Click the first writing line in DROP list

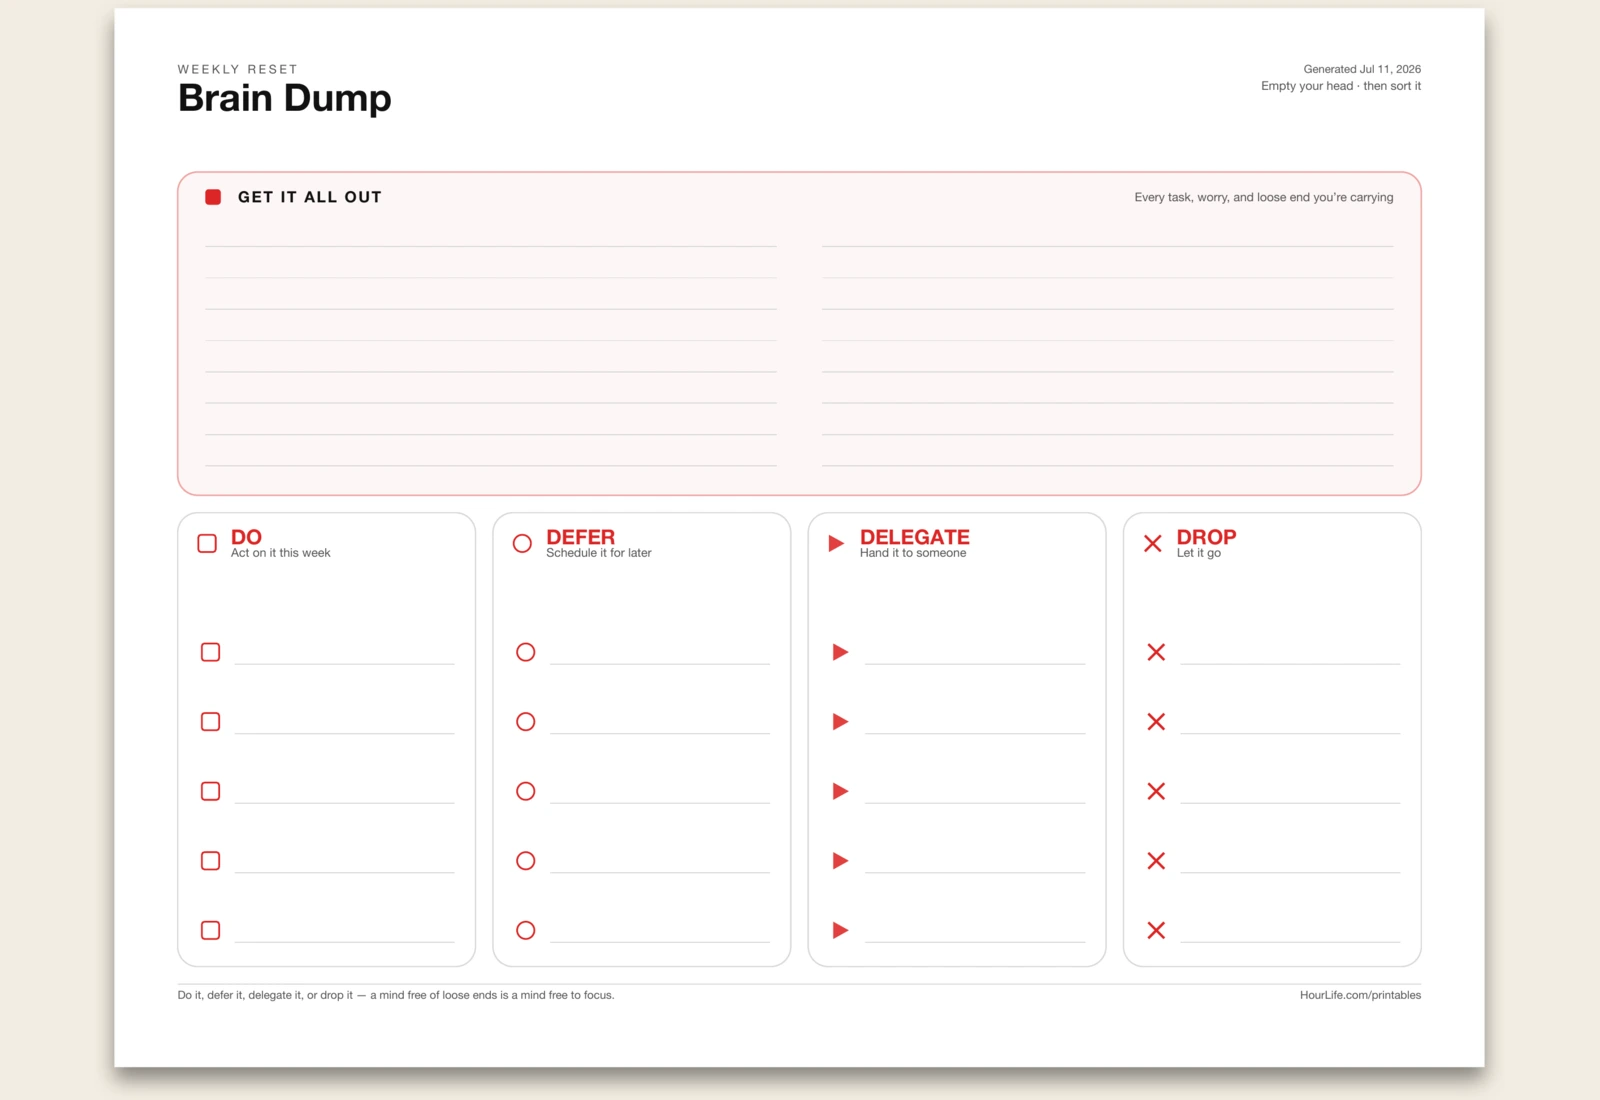tap(1290, 663)
